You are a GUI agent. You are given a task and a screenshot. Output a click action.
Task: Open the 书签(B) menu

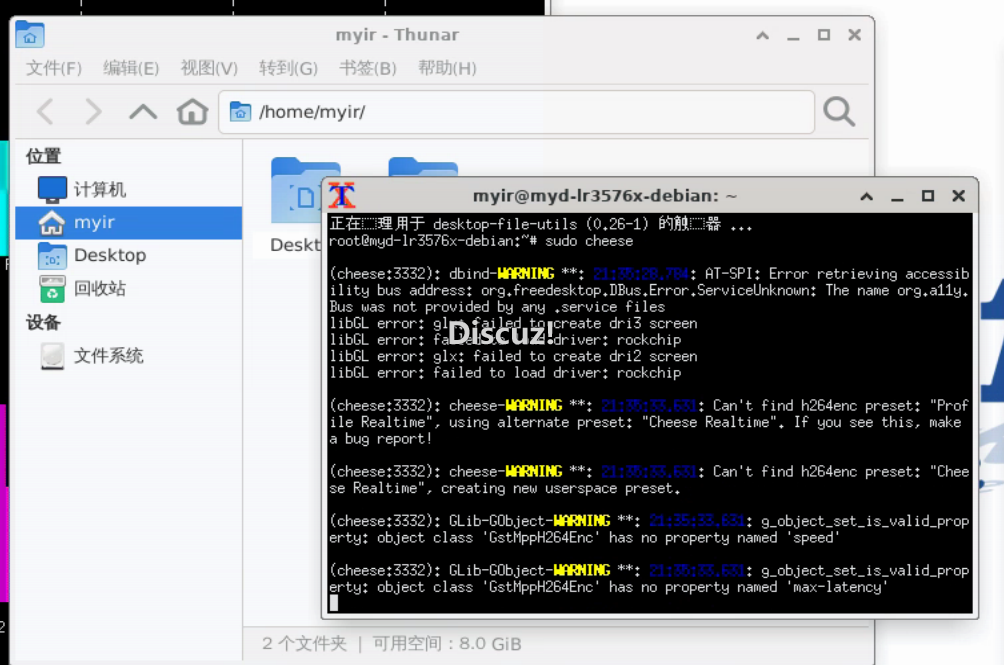point(368,68)
